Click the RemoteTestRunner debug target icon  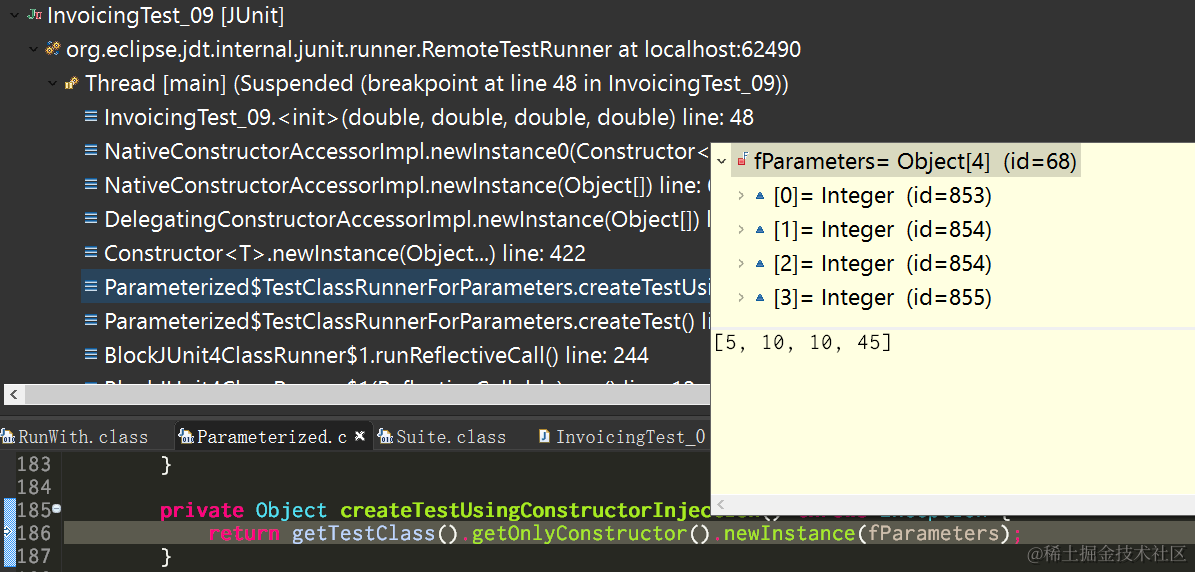pos(53,50)
